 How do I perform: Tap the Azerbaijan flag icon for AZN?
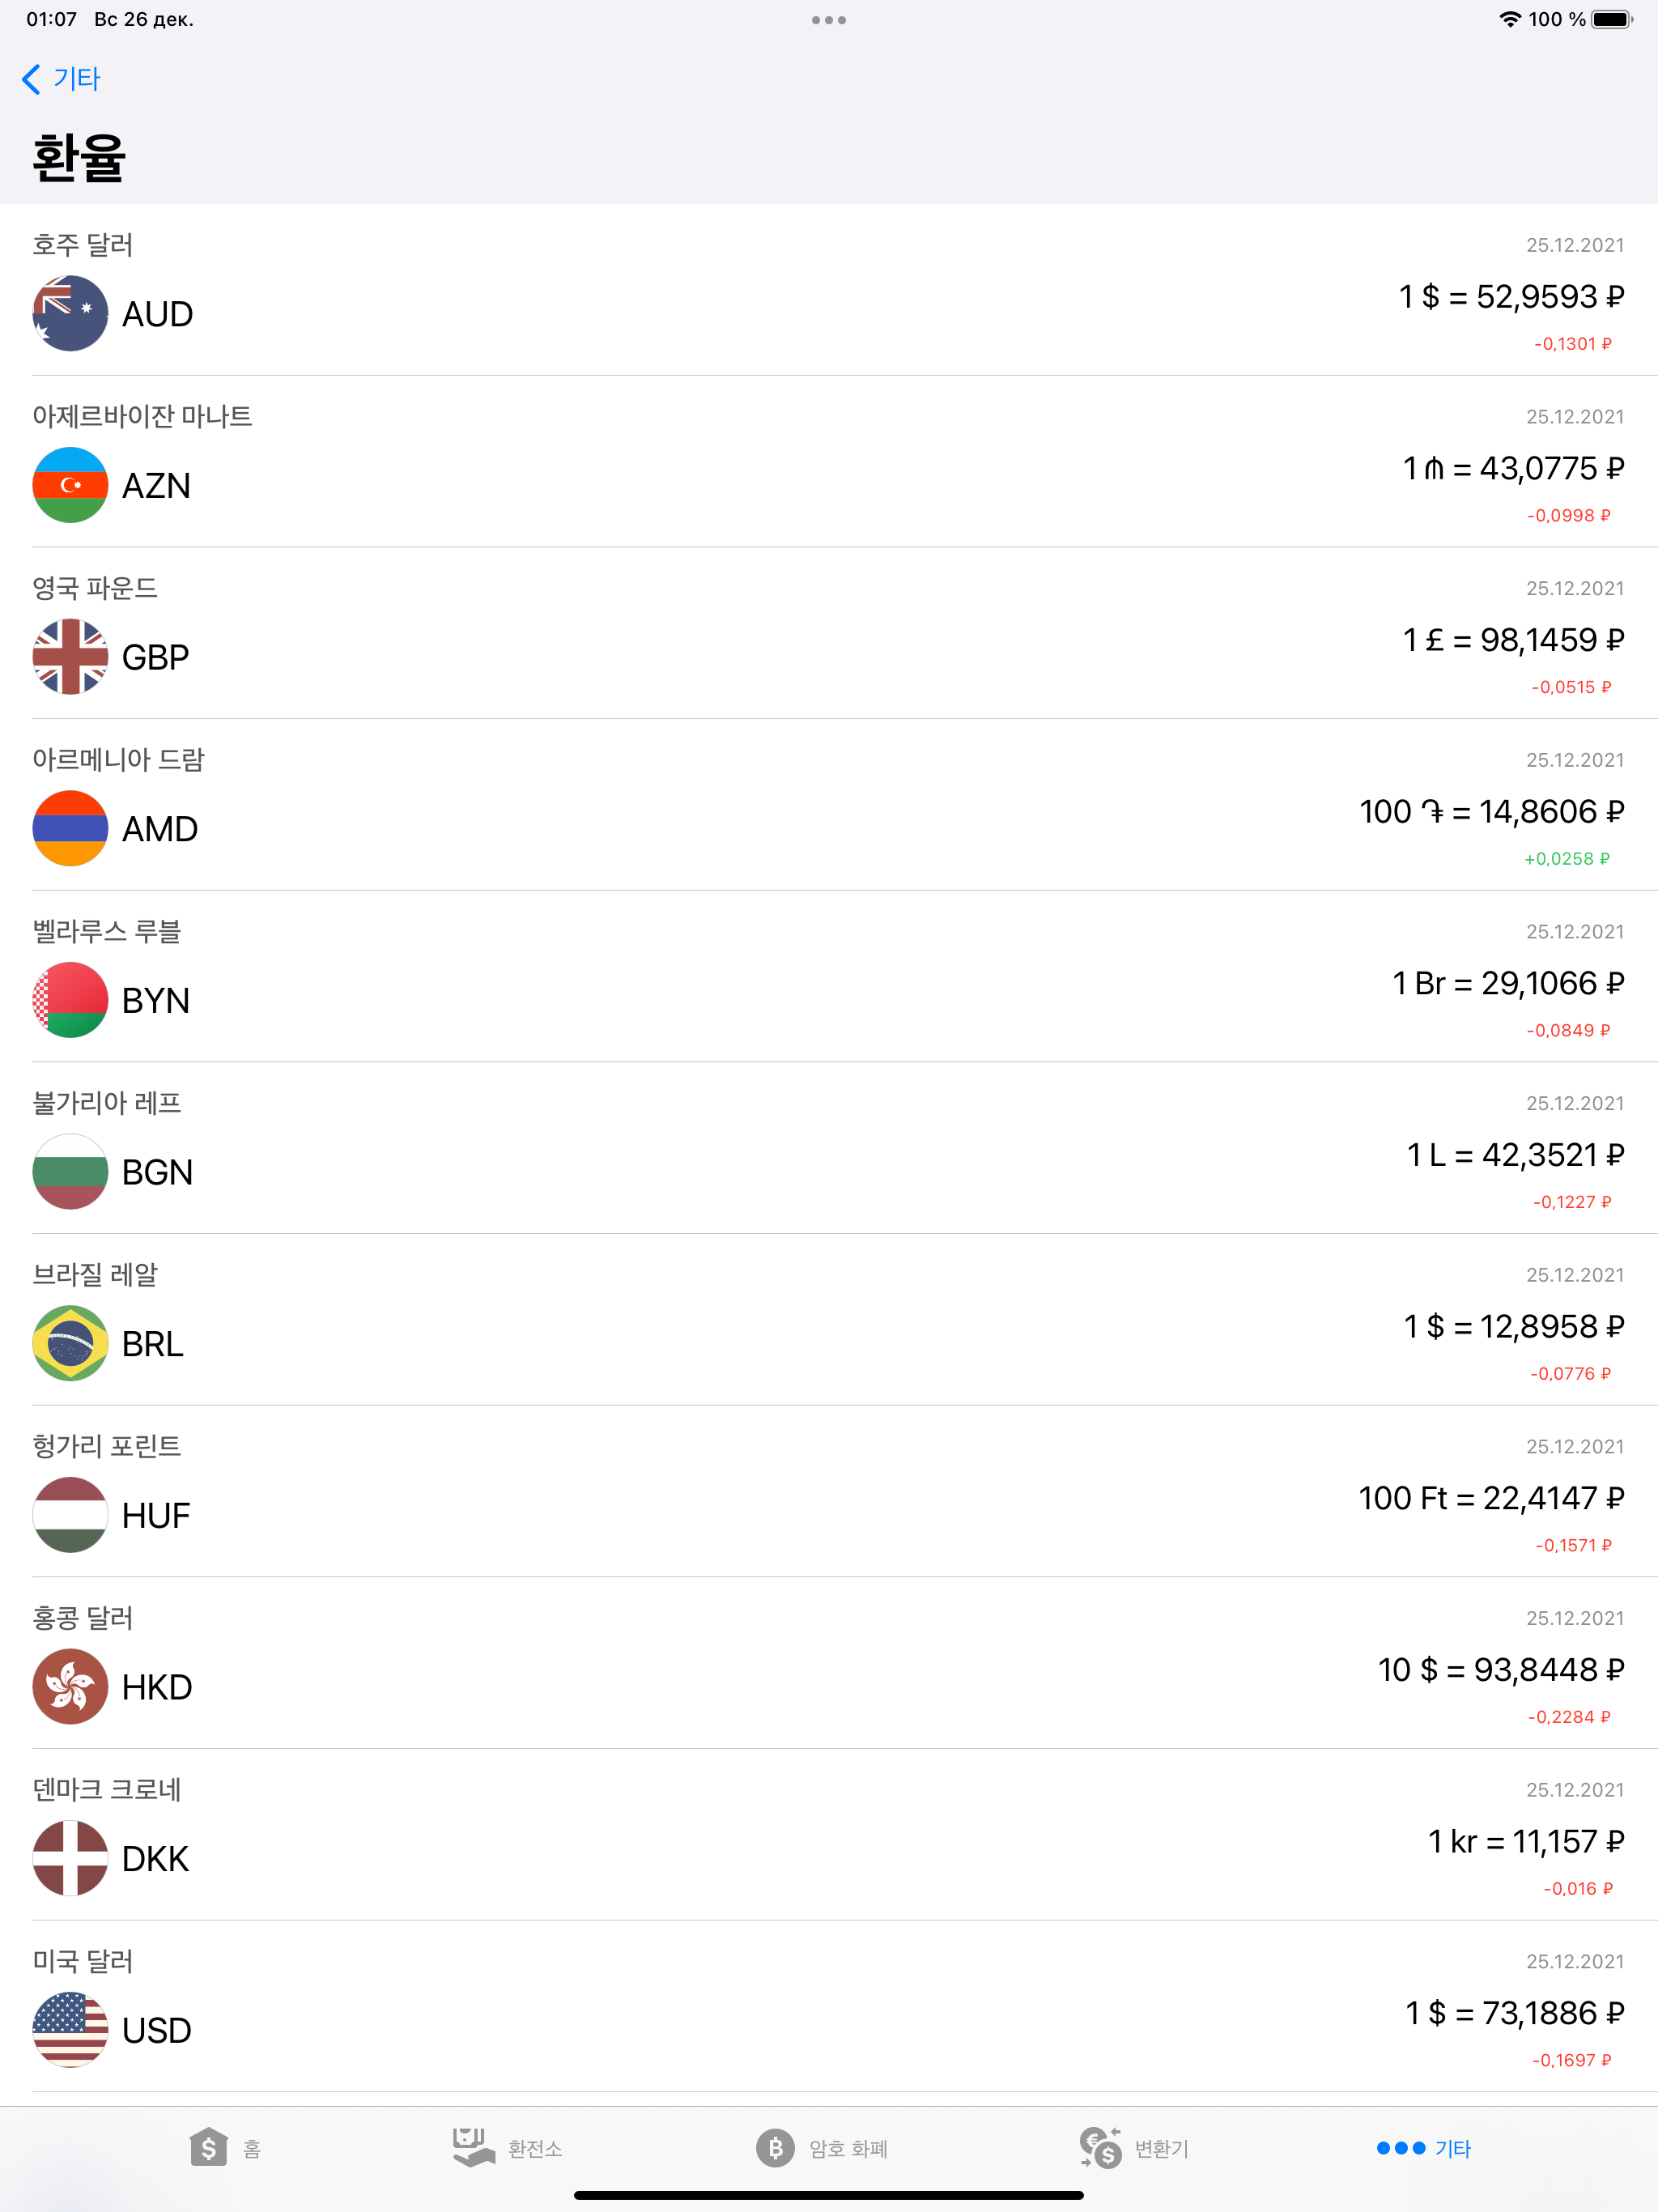point(70,485)
